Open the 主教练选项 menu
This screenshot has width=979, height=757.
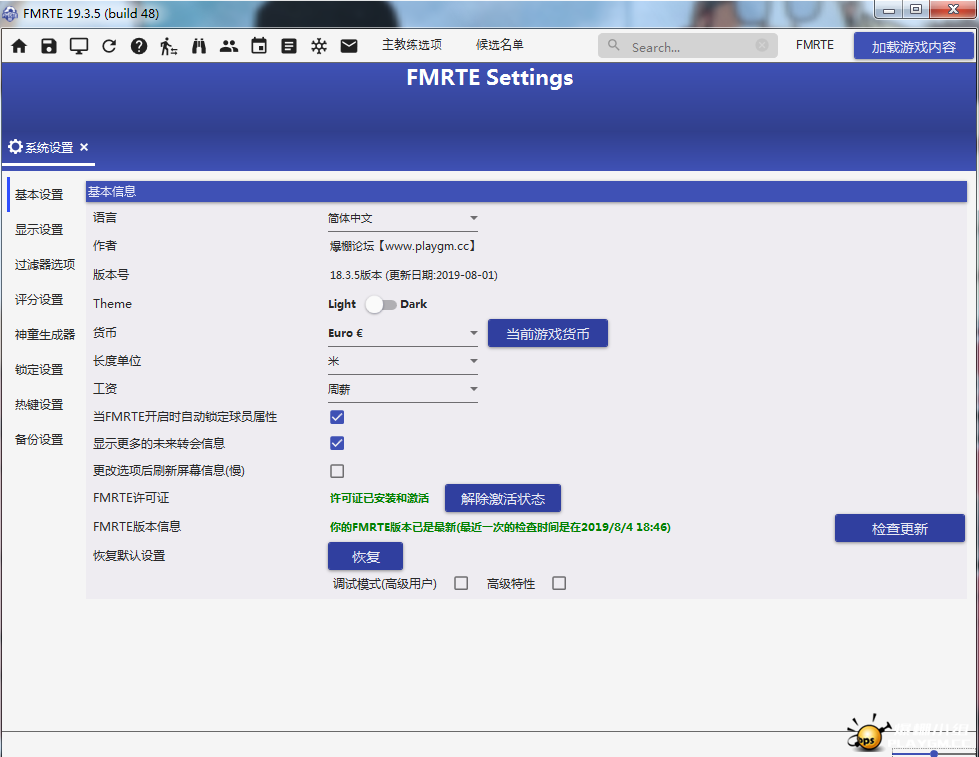pos(412,45)
